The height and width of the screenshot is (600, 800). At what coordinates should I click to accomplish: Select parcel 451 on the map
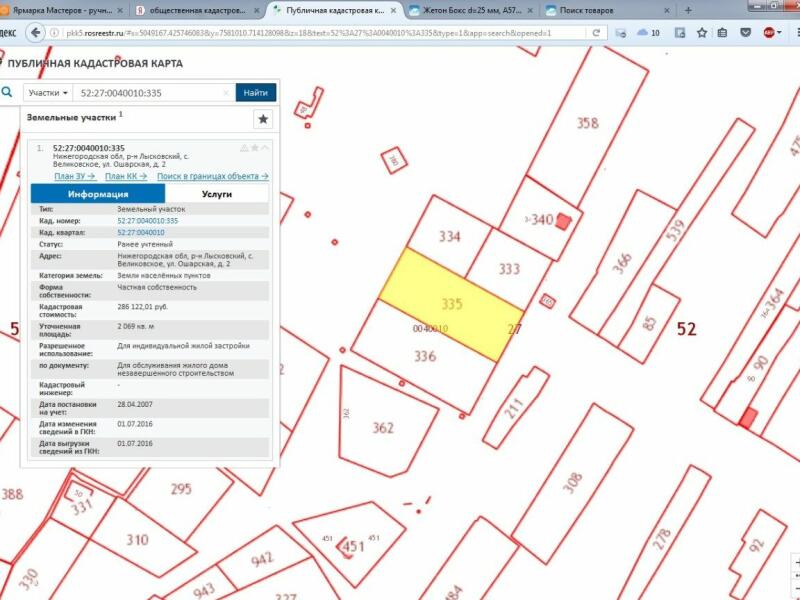(353, 546)
